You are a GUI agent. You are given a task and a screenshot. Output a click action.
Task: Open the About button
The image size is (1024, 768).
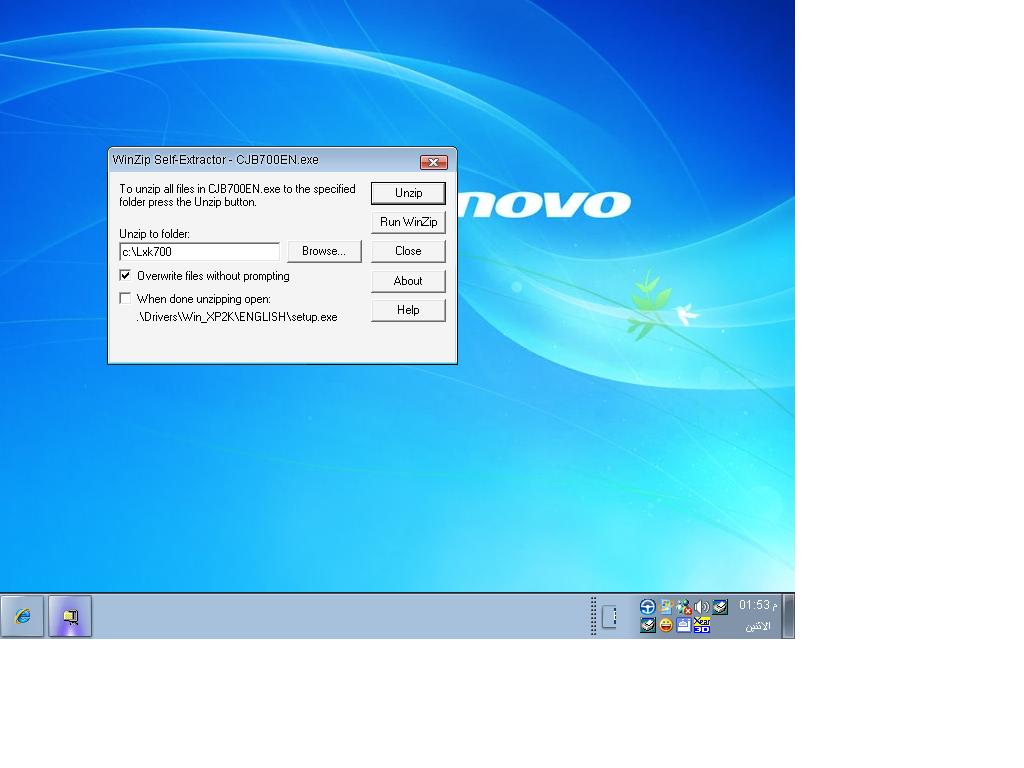coord(408,281)
